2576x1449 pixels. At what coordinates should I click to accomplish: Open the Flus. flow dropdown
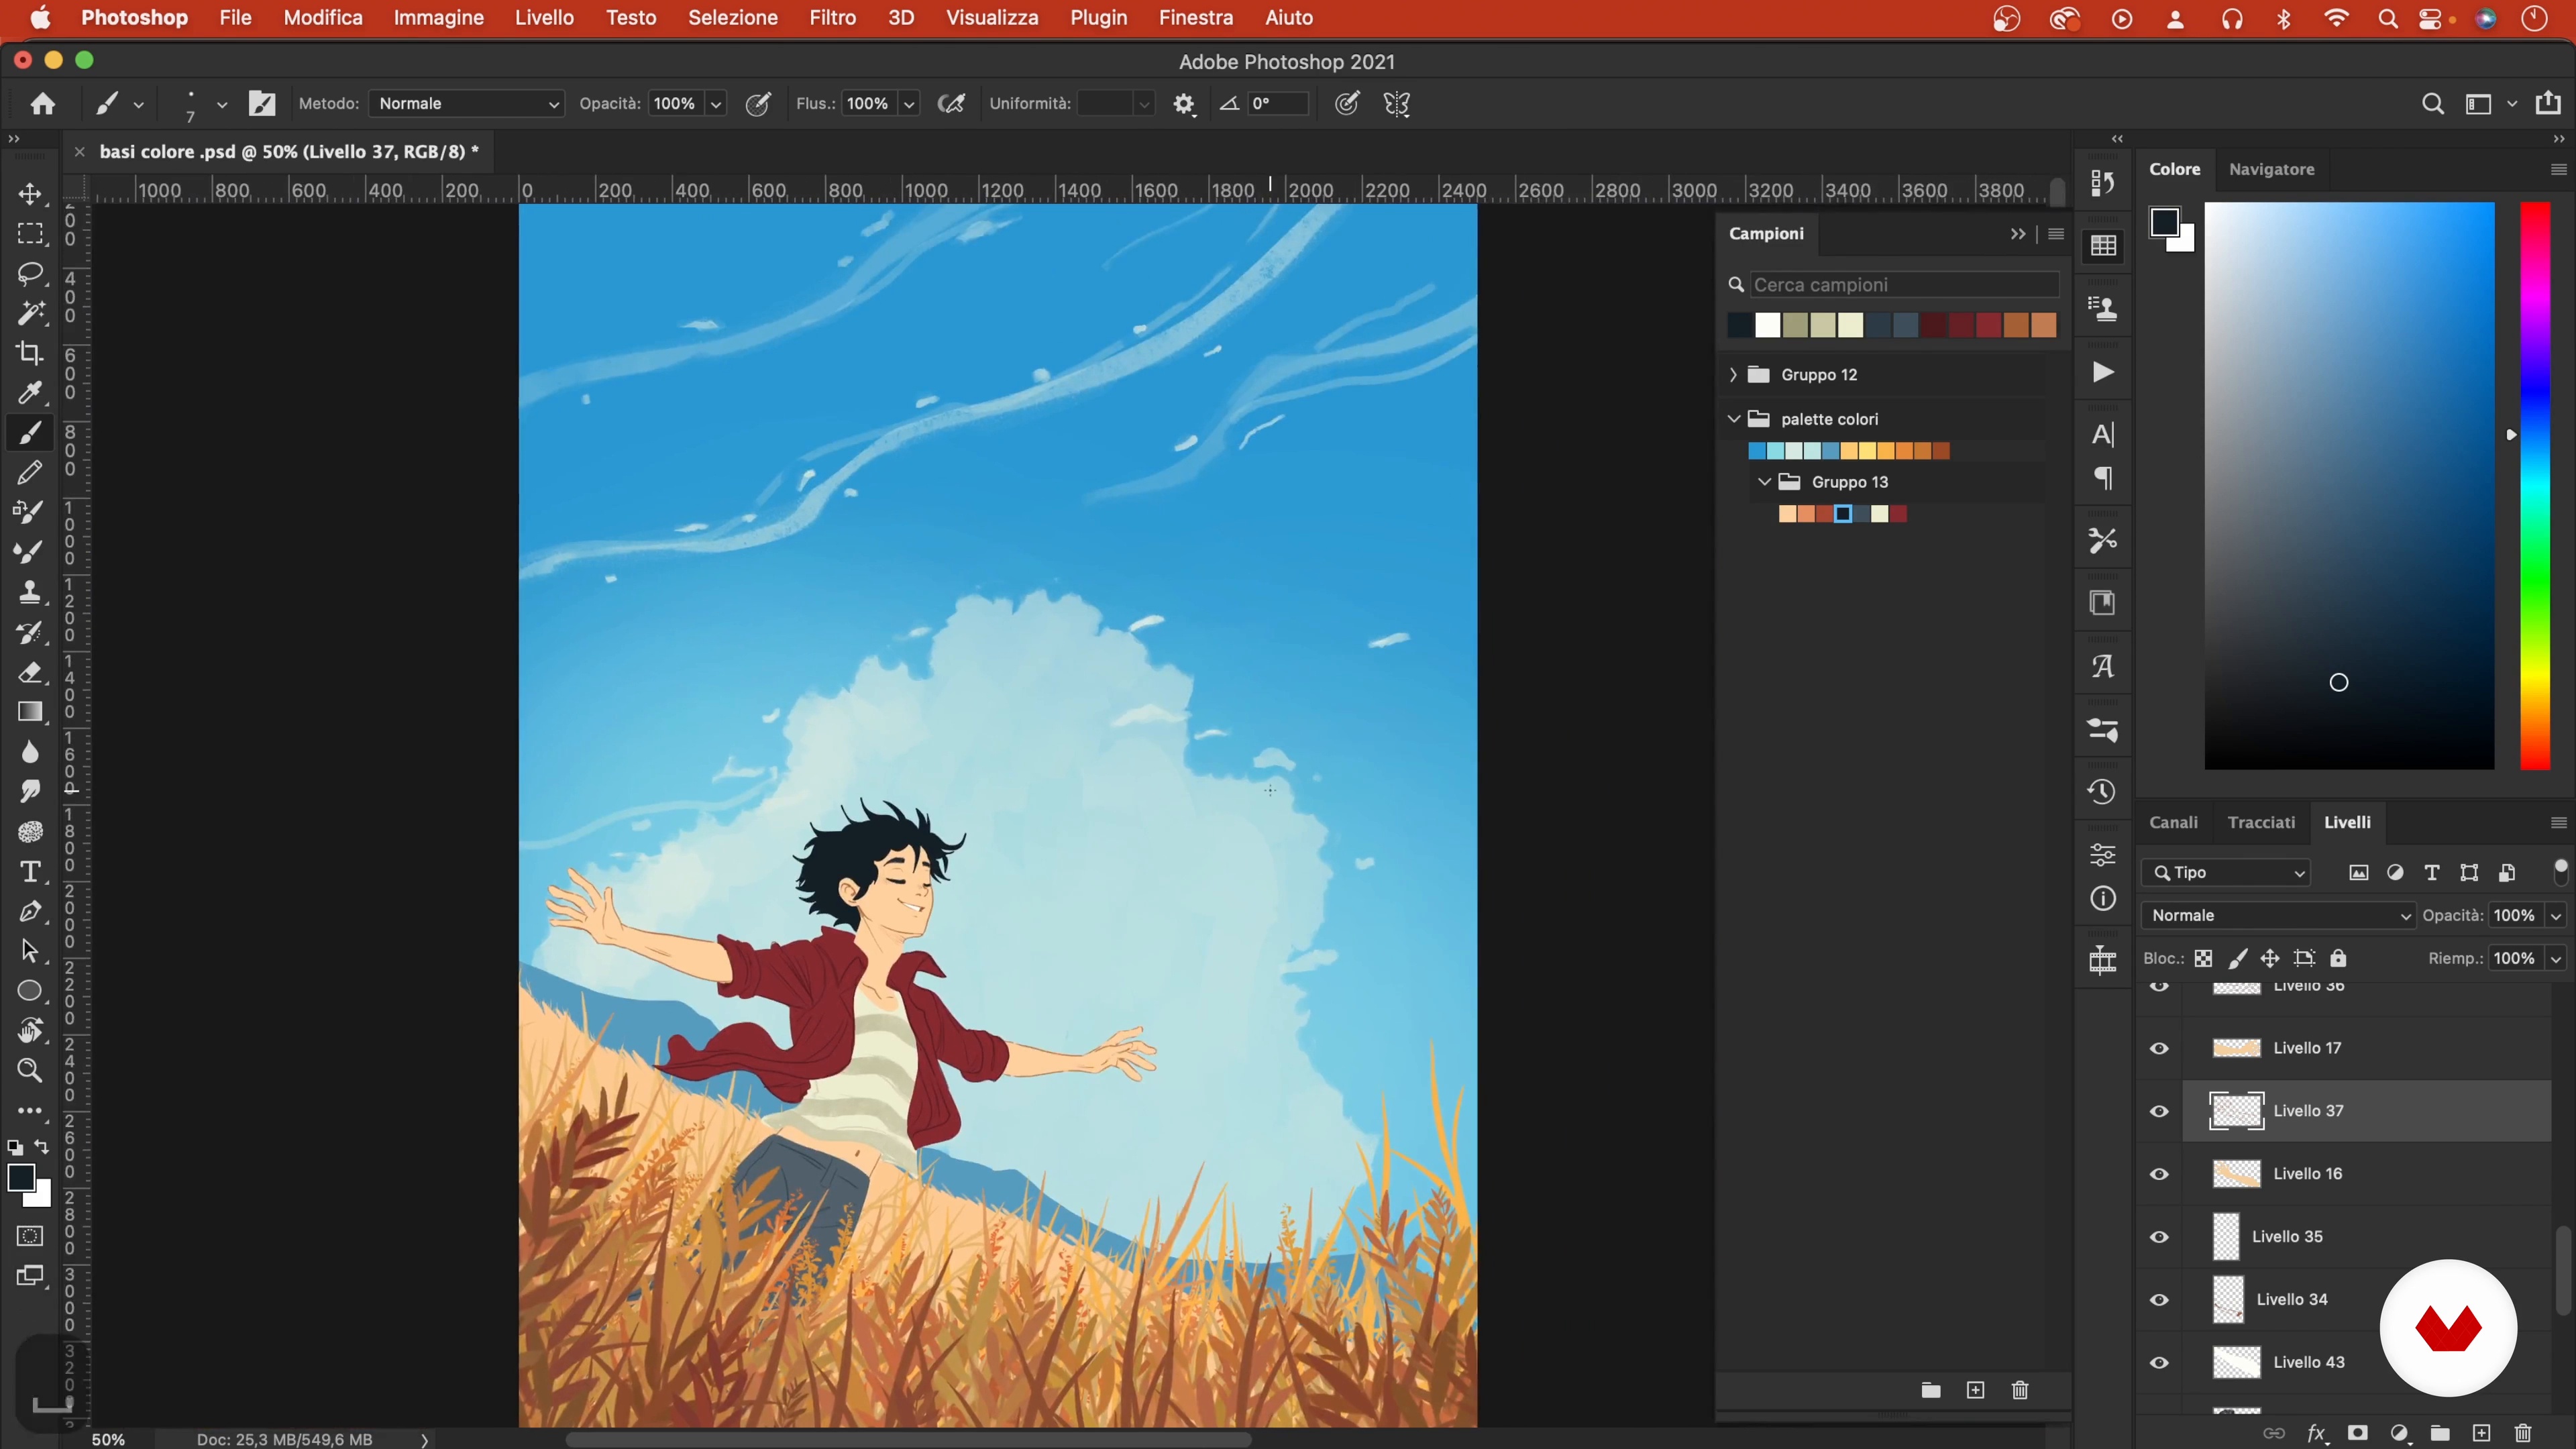pos(909,104)
